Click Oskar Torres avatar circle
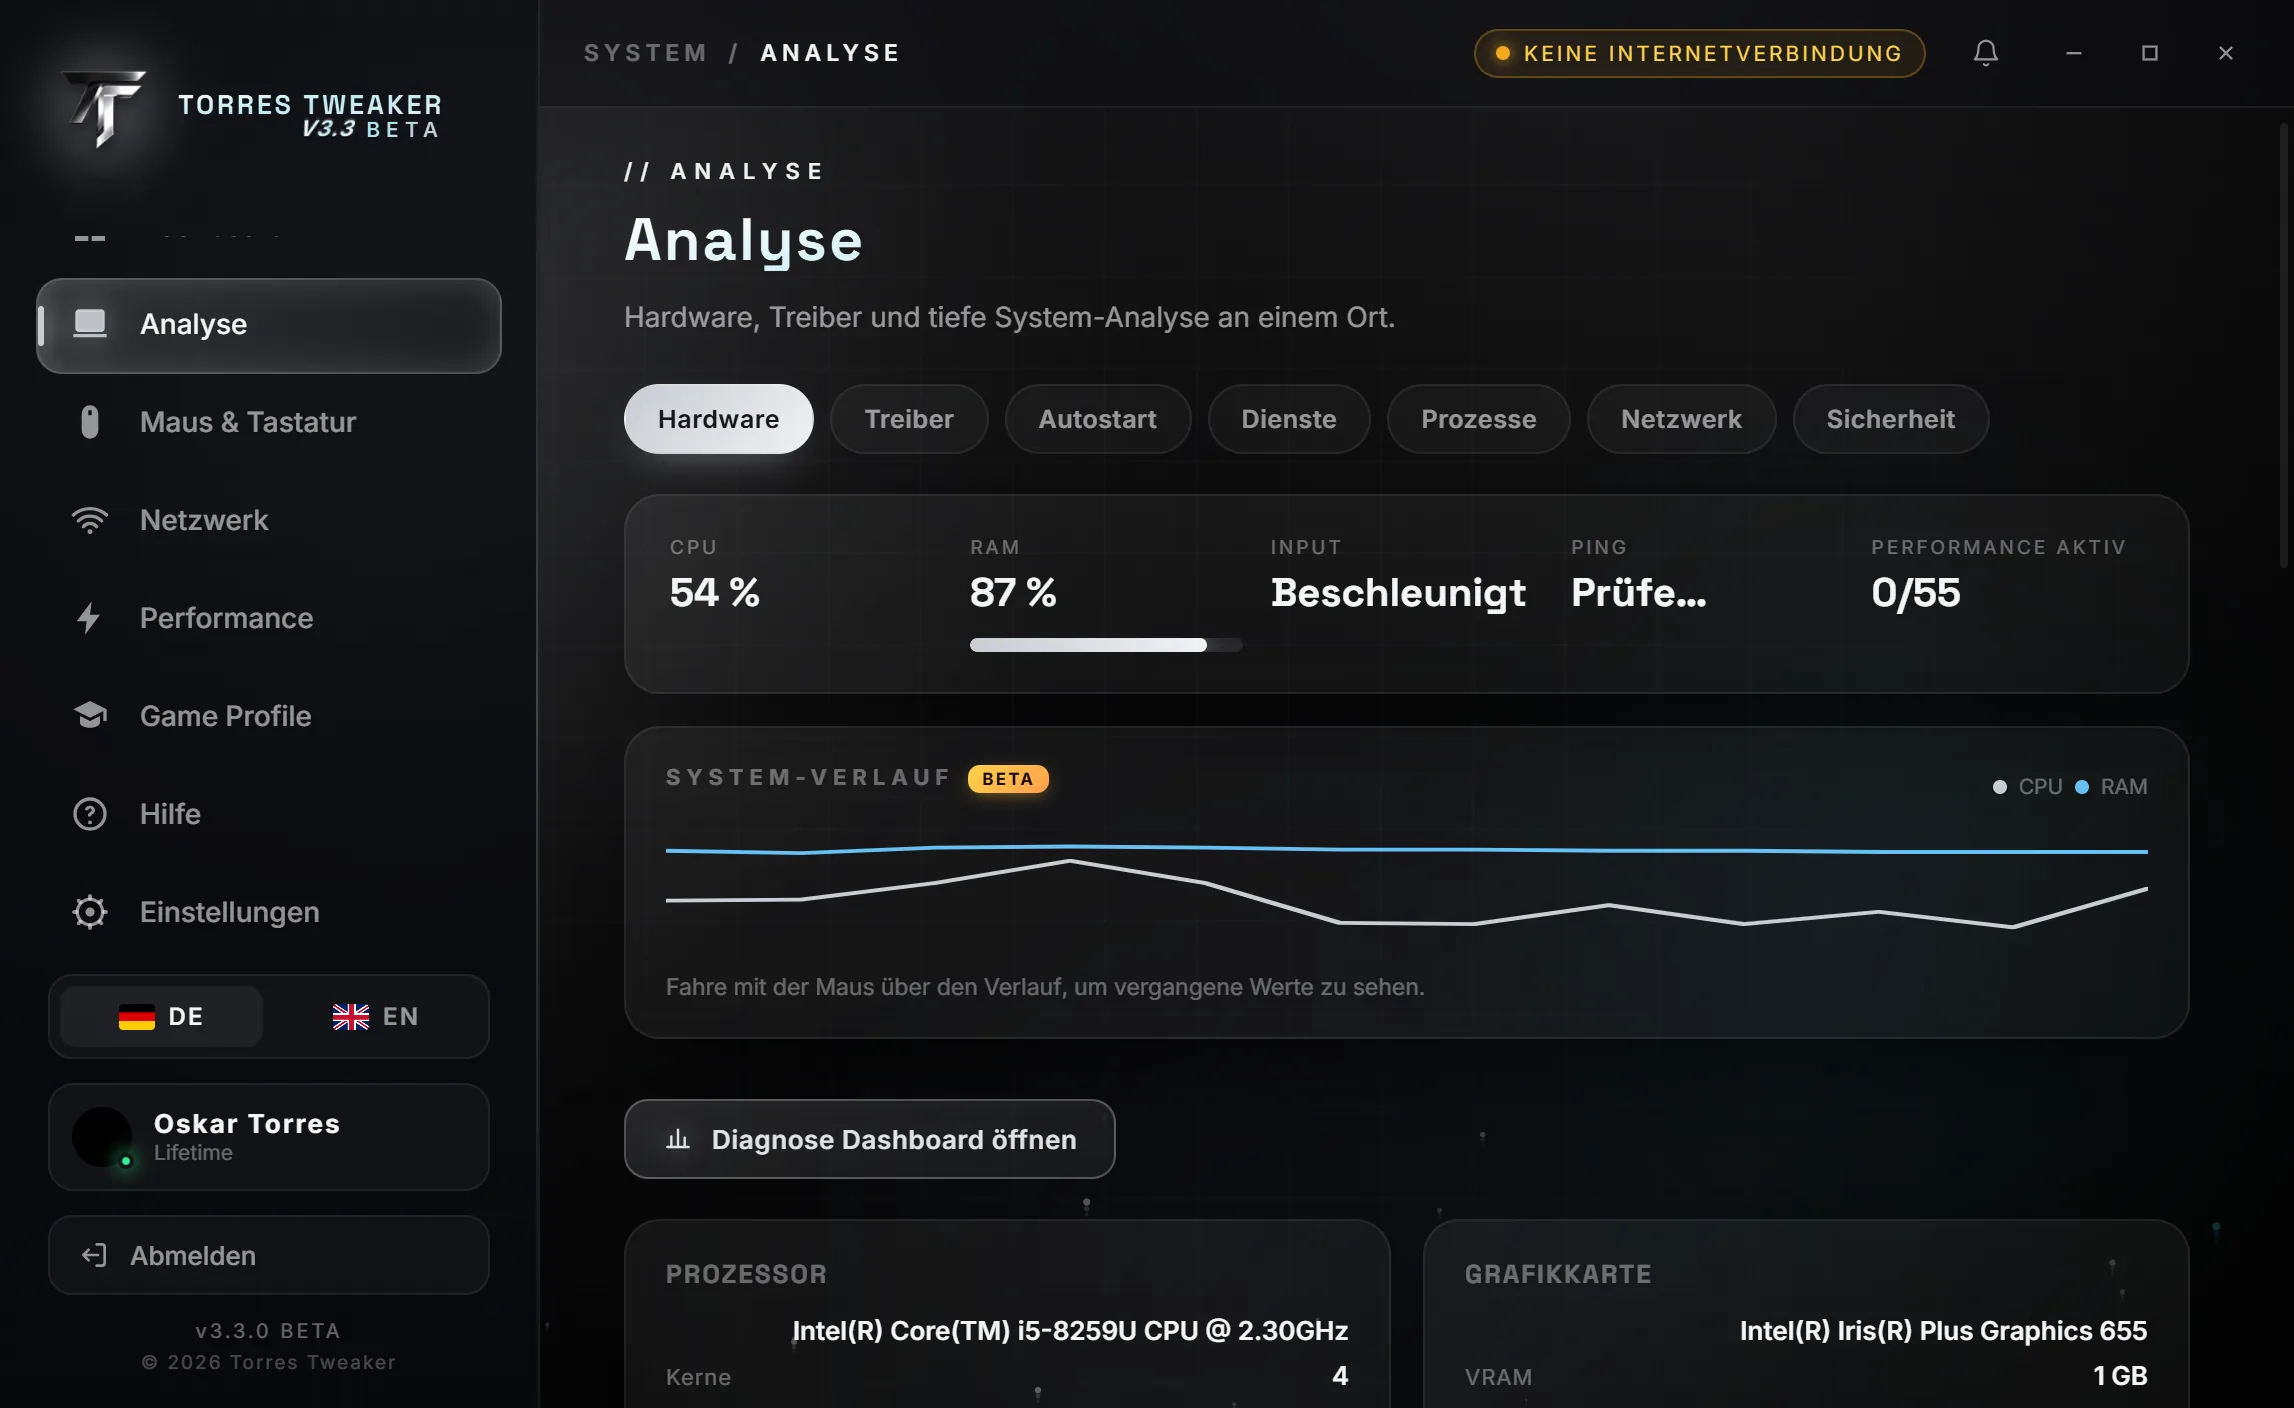The image size is (2294, 1408). point(102,1137)
